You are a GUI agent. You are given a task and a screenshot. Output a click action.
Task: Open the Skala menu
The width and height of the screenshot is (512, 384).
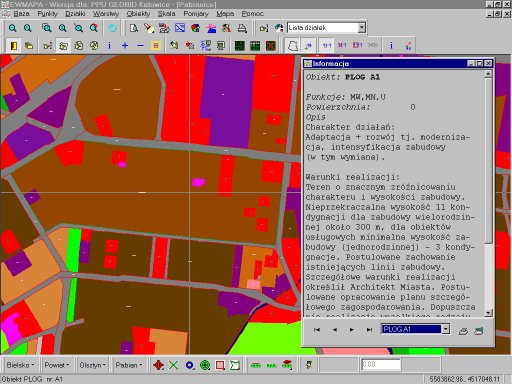(166, 14)
